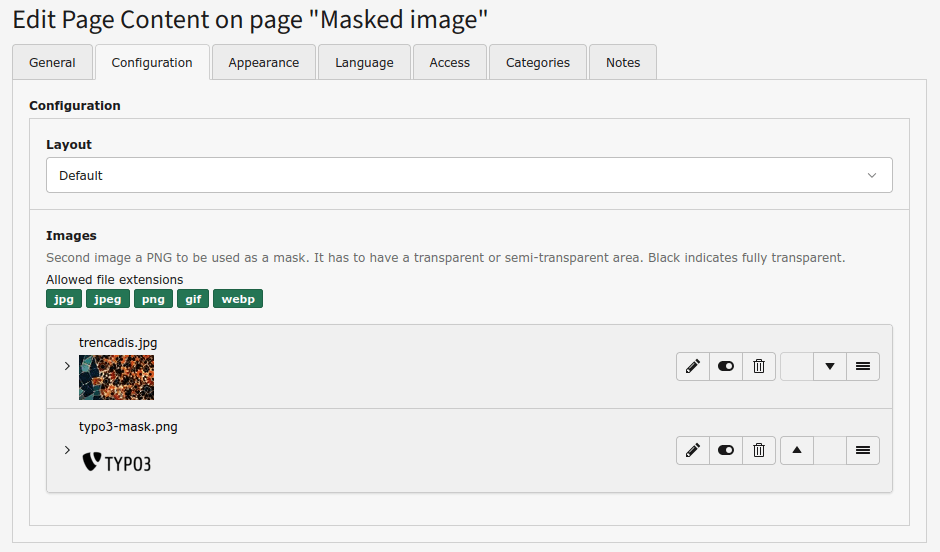Image resolution: width=940 pixels, height=552 pixels.
Task: Expand the trencadis.jpg record chevron
Action: 67,366
